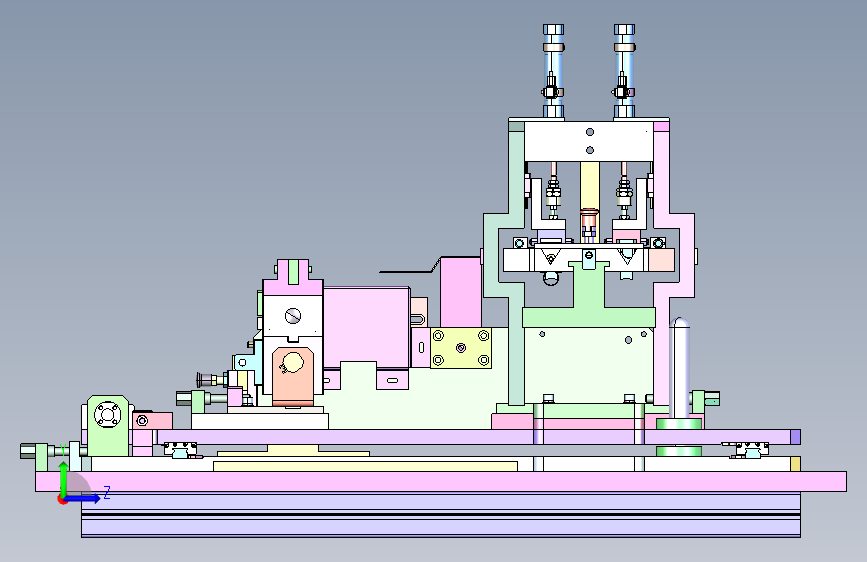The height and width of the screenshot is (562, 867).
Task: Select the left pneumatic cylinder atop the frame
Action: pyautogui.click(x=553, y=71)
